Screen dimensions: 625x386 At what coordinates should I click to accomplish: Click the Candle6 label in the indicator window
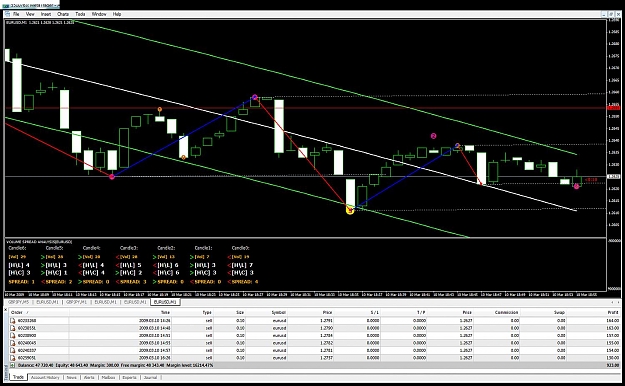point(18,248)
